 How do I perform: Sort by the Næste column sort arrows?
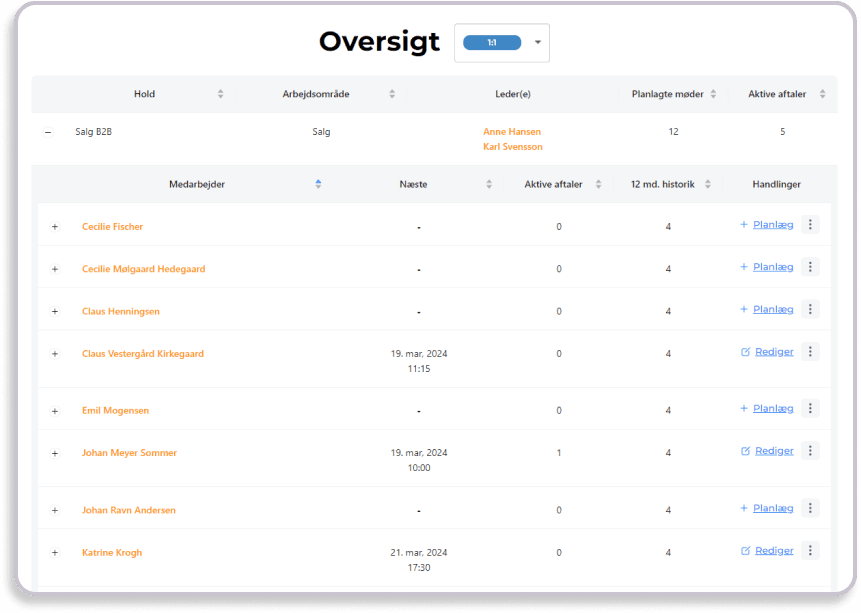489,184
